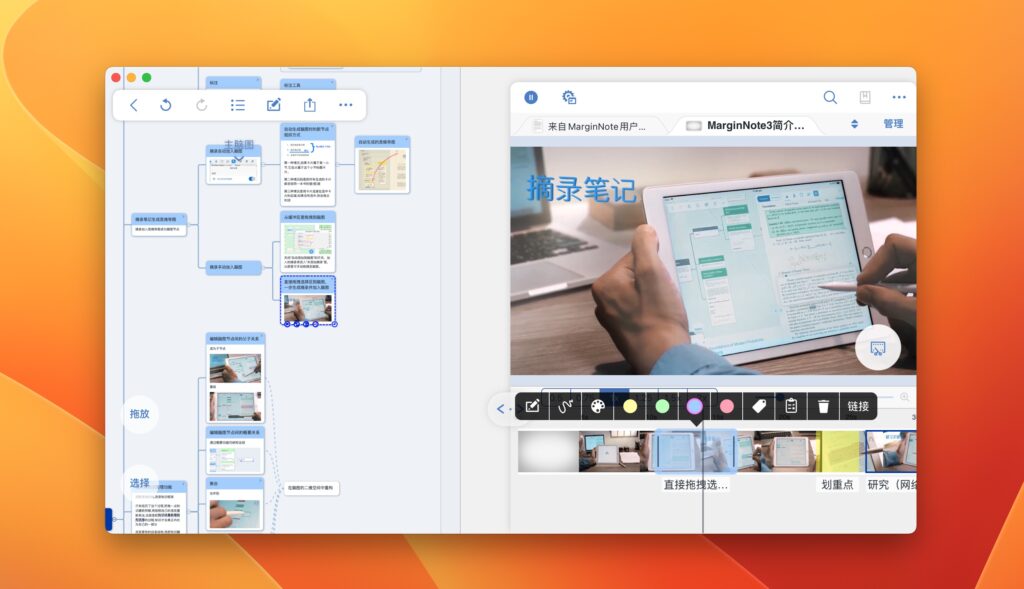Screen dimensions: 1024x589
Task: Pause playback with the blue pause icon
Action: point(532,97)
